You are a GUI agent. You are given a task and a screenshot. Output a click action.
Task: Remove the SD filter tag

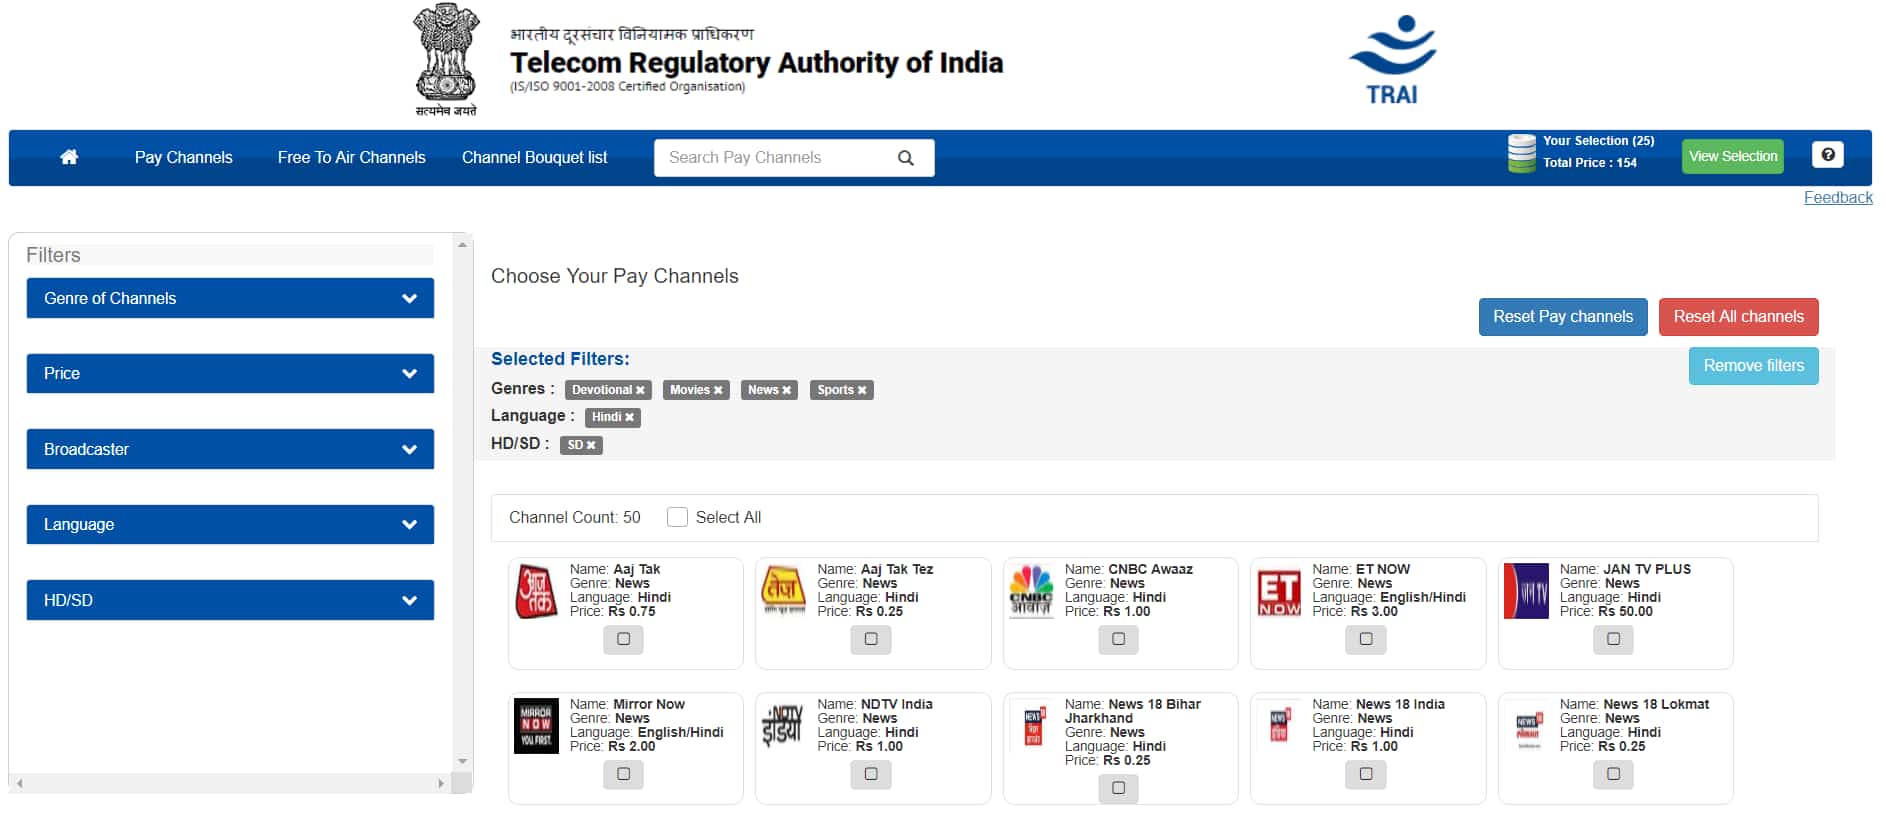591,446
